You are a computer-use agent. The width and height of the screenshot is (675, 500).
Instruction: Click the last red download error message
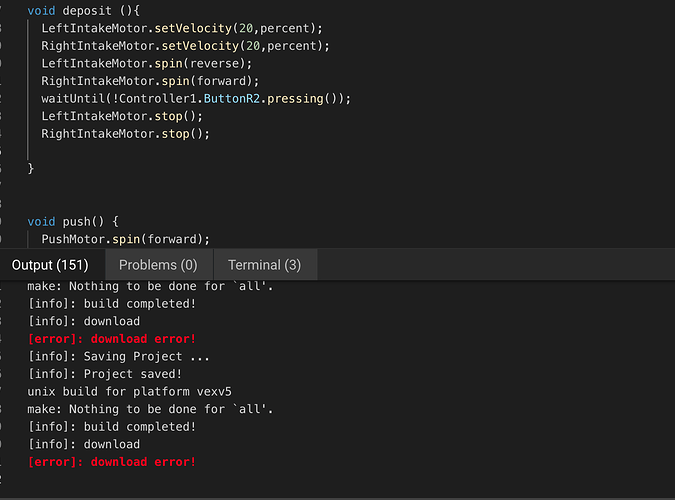tap(112, 462)
